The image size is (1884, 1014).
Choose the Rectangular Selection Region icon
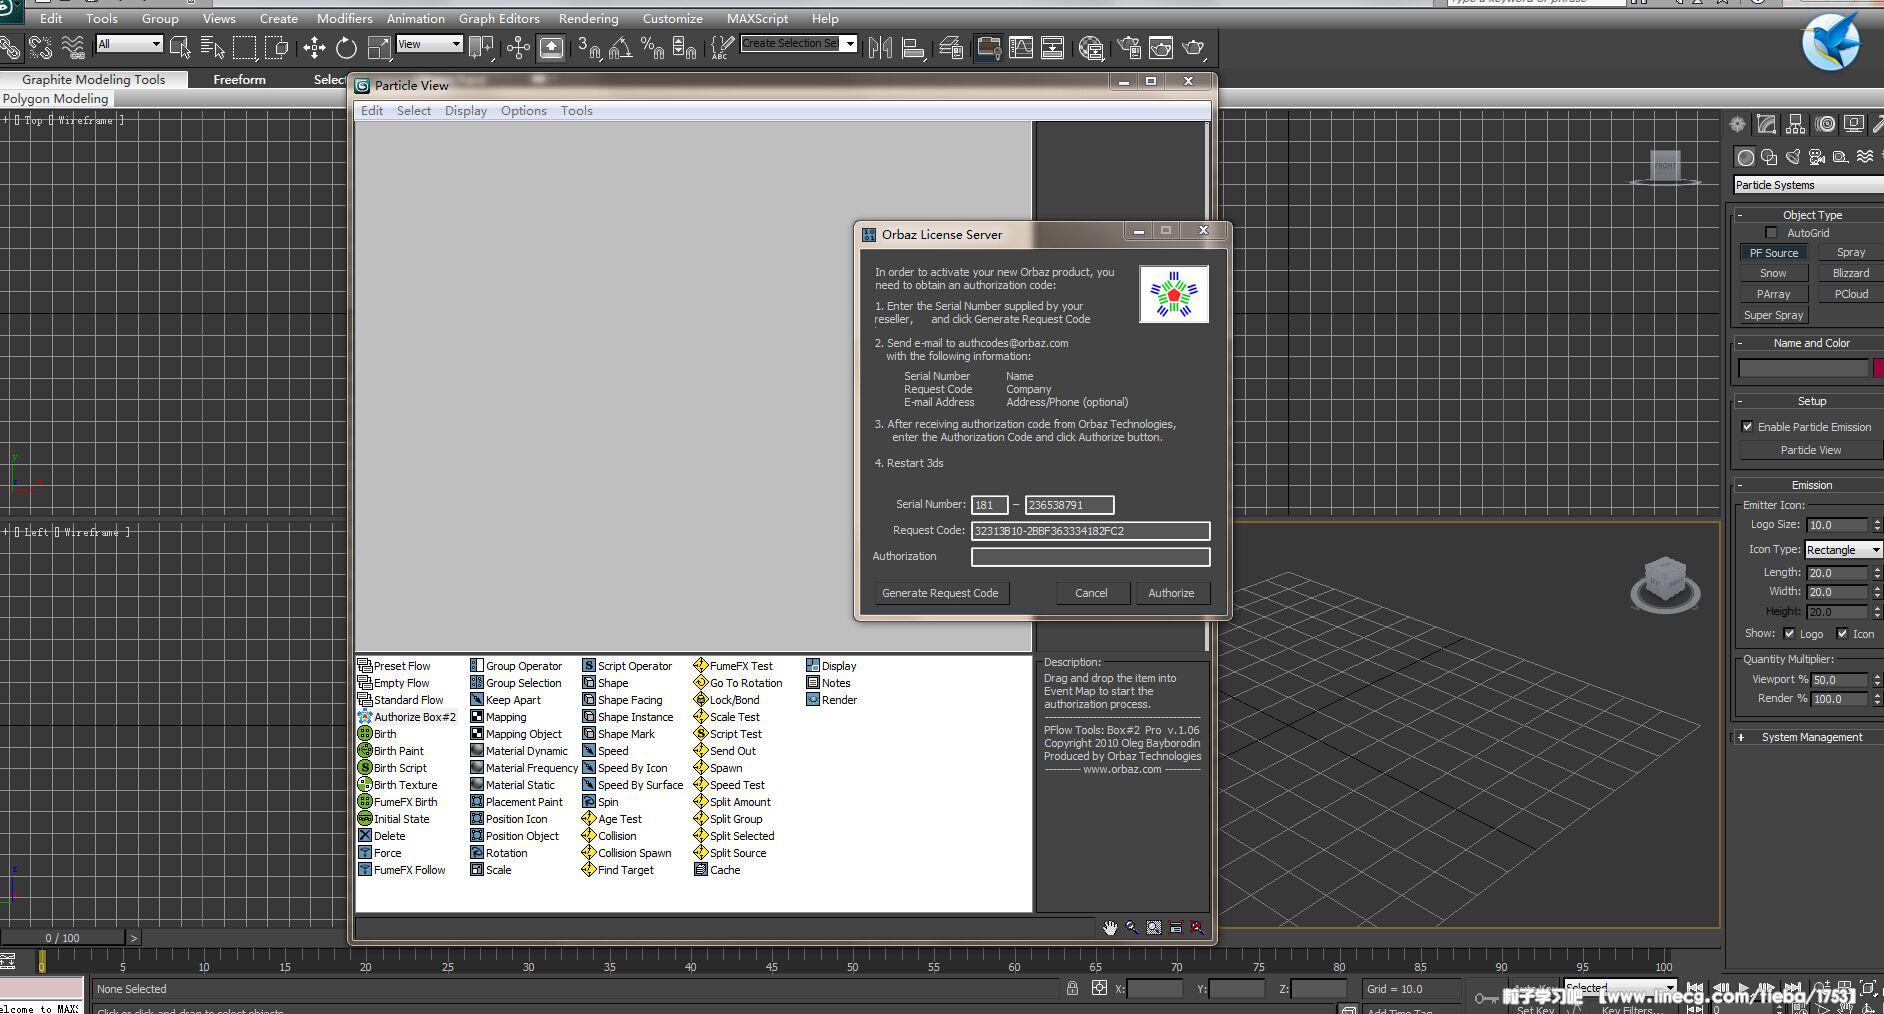244,47
